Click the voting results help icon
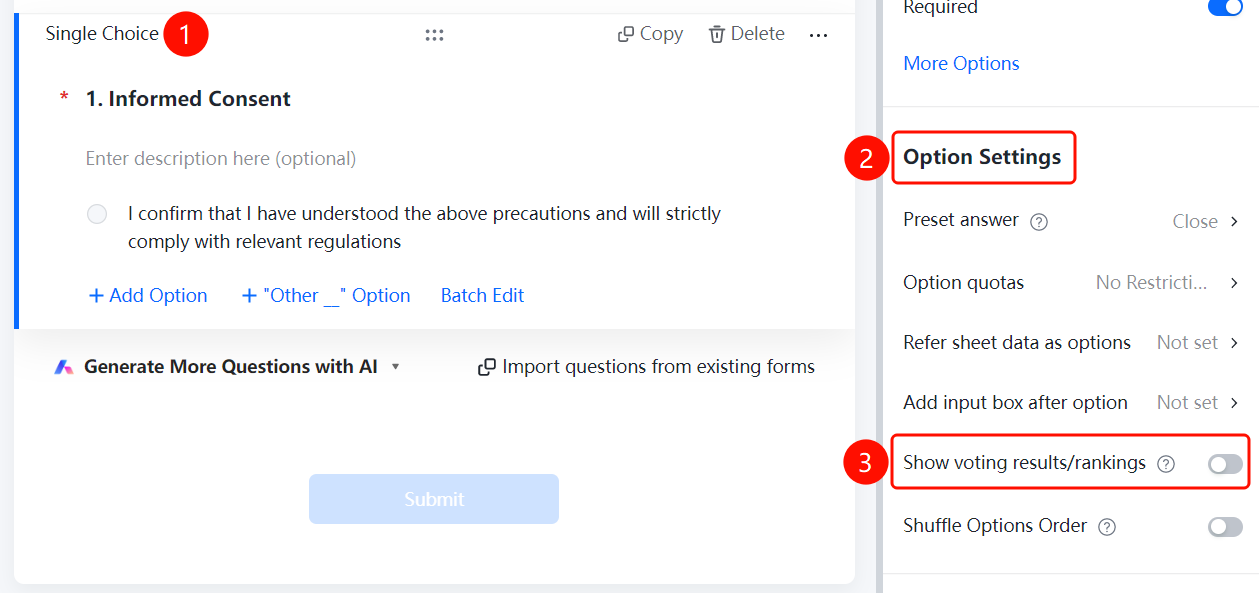 click(x=1166, y=464)
